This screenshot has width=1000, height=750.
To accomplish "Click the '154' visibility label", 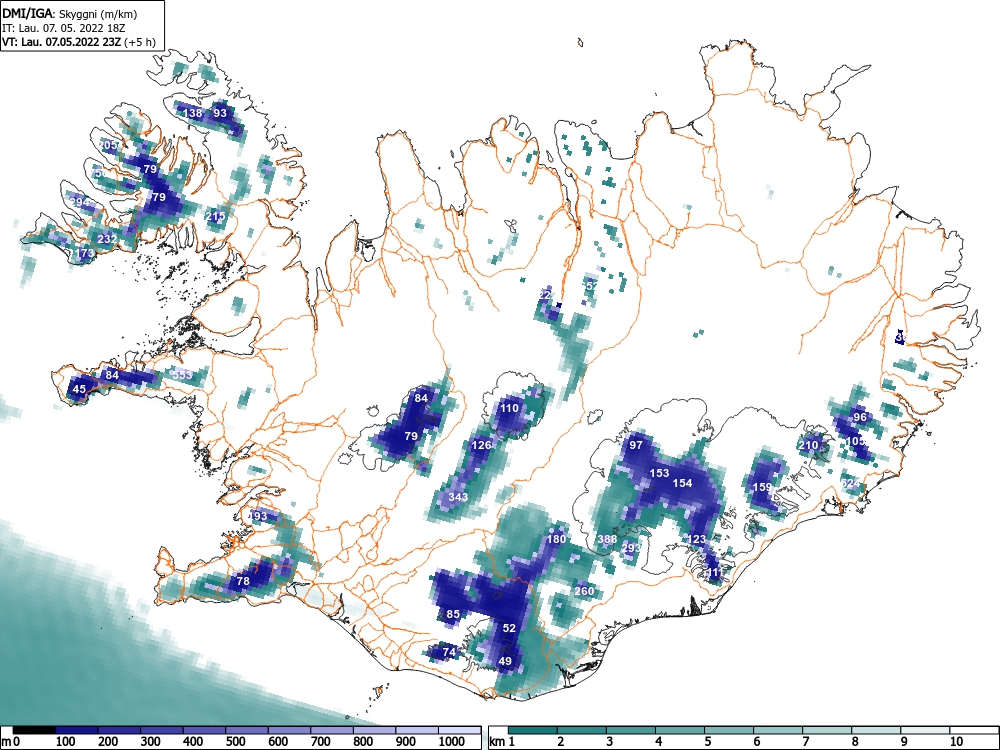I will pos(682,483).
